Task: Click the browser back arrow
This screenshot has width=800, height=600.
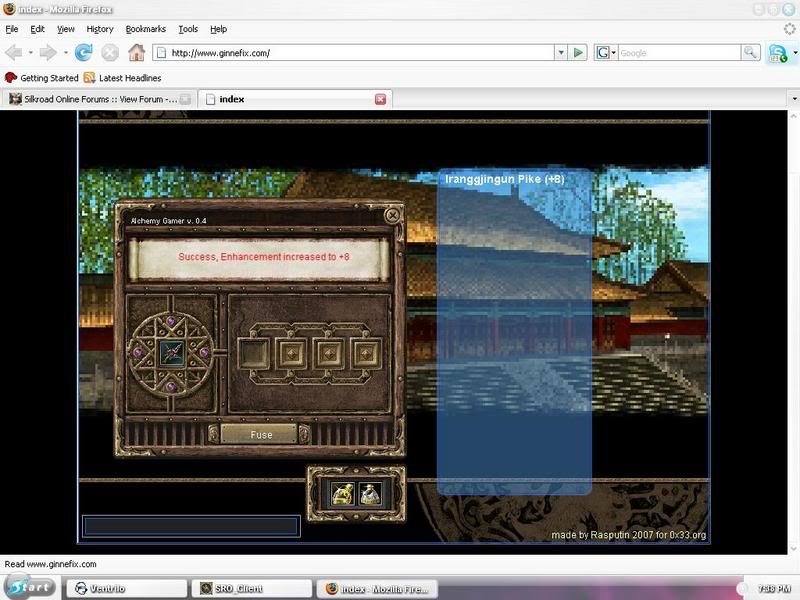Action: pos(14,52)
